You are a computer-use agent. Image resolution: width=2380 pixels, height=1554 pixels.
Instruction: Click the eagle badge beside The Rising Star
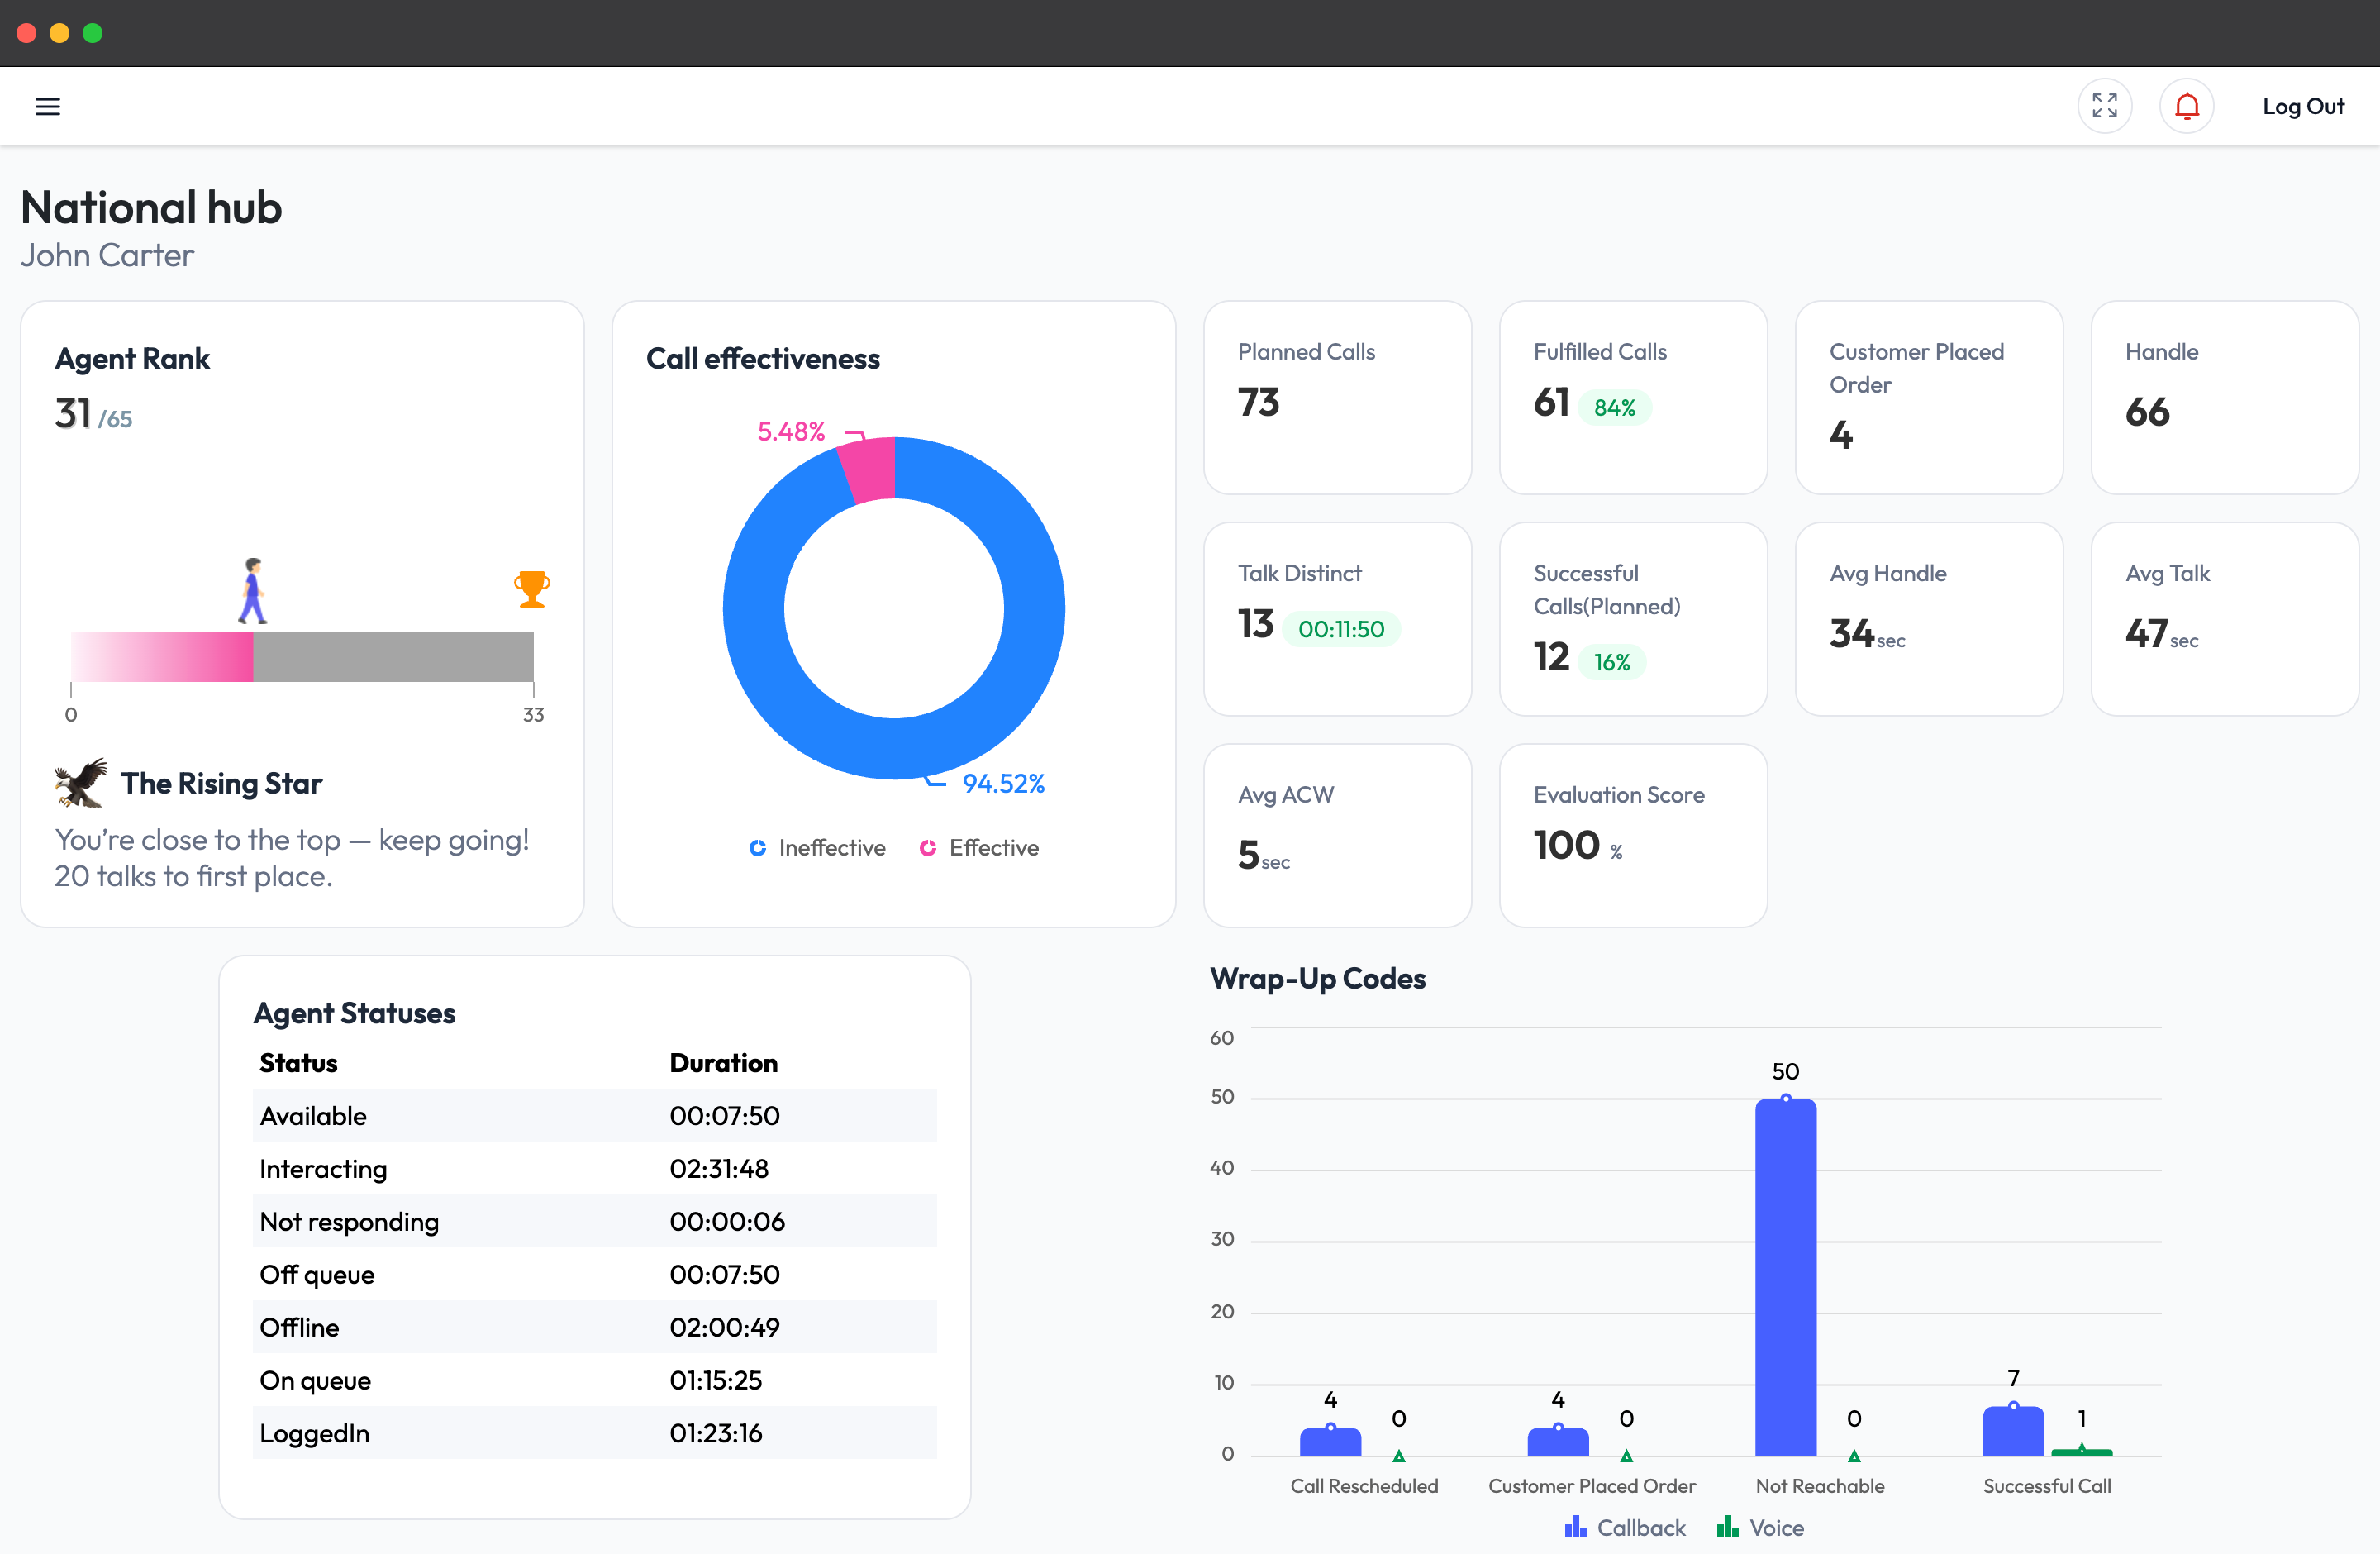pyautogui.click(x=81, y=783)
